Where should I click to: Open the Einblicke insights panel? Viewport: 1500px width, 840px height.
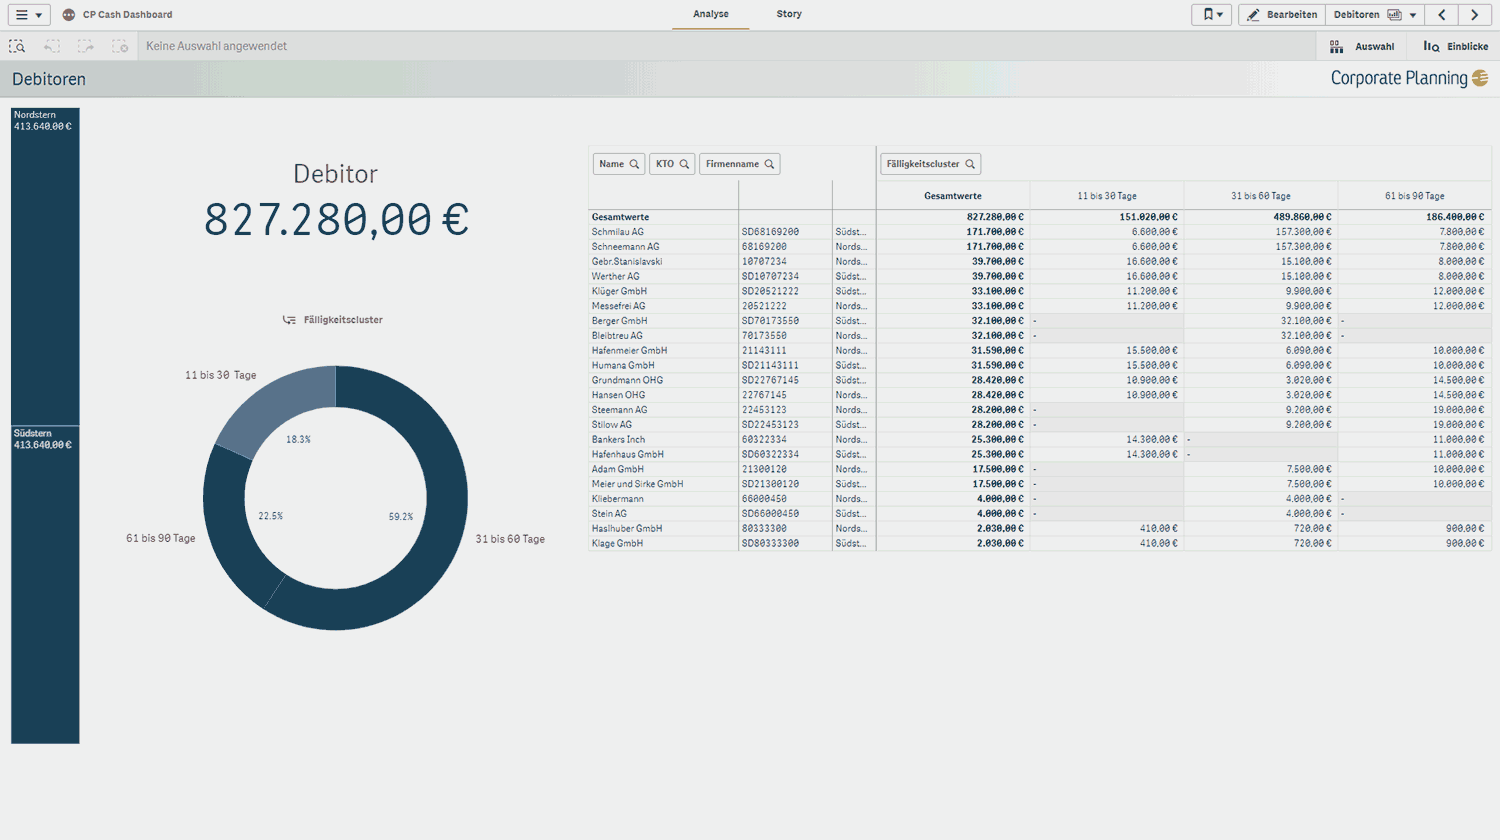click(1456, 46)
